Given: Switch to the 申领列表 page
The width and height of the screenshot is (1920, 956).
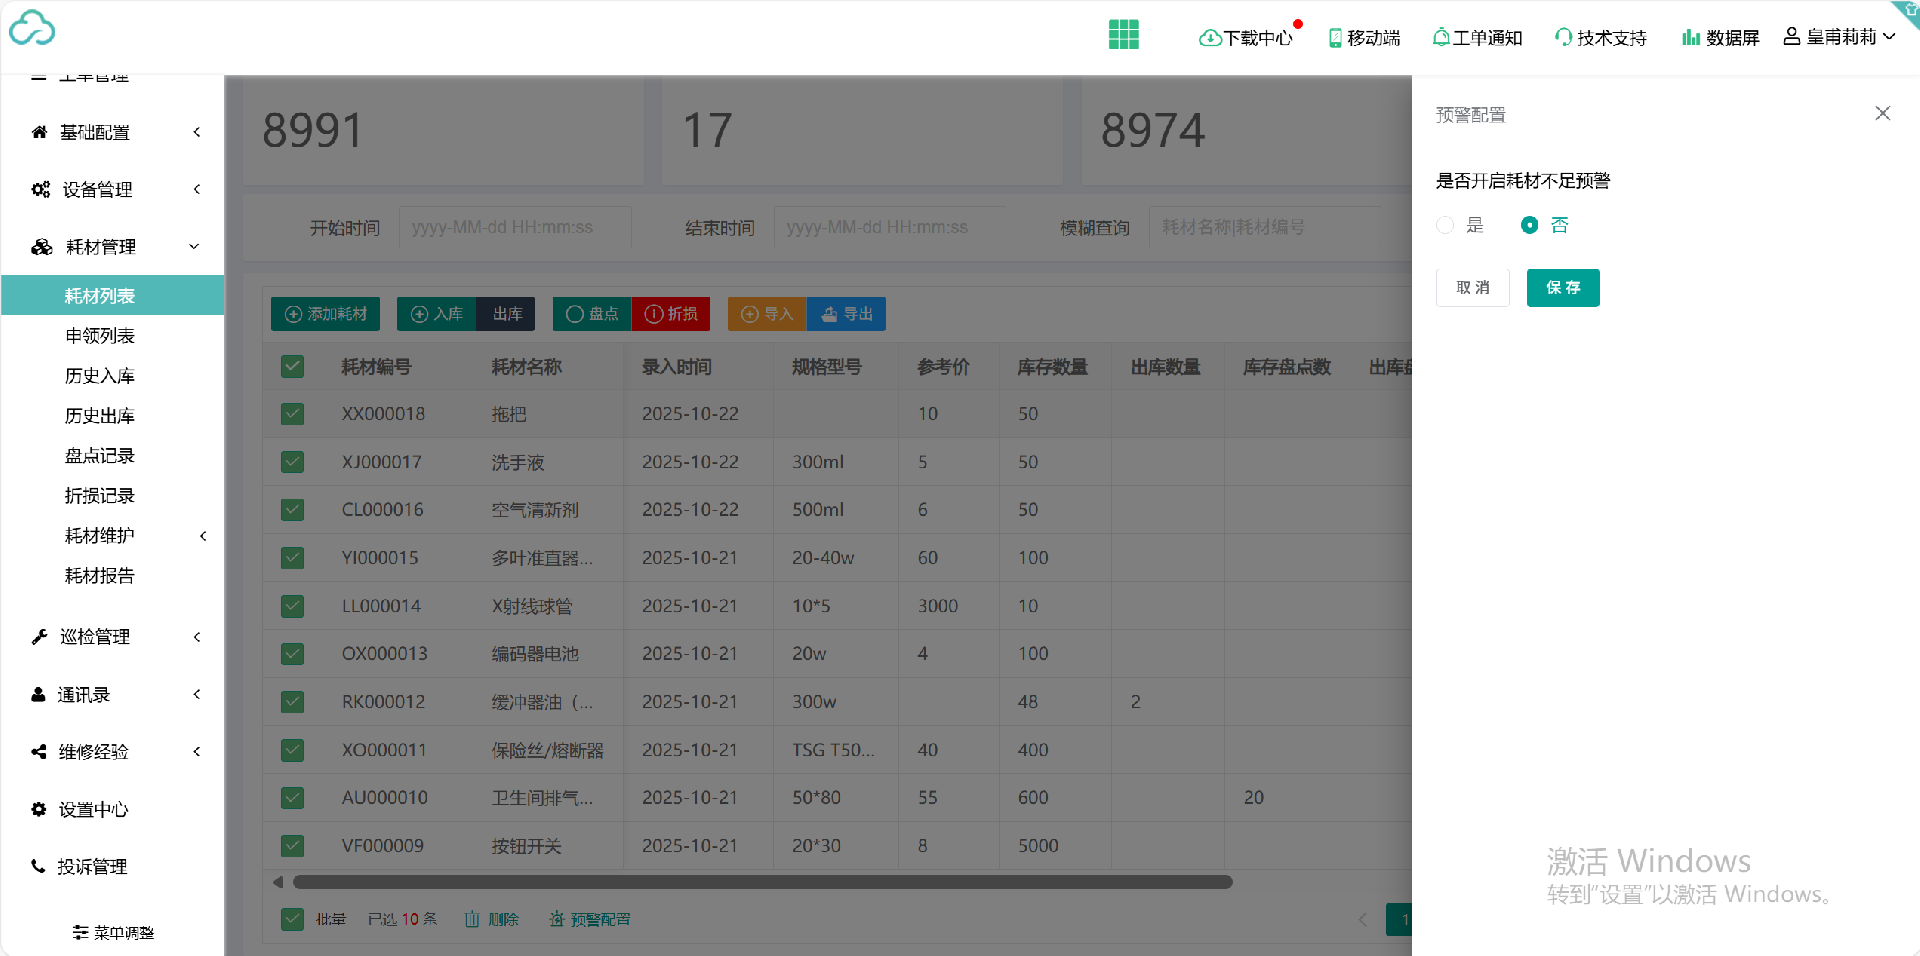Looking at the screenshot, I should tap(100, 335).
